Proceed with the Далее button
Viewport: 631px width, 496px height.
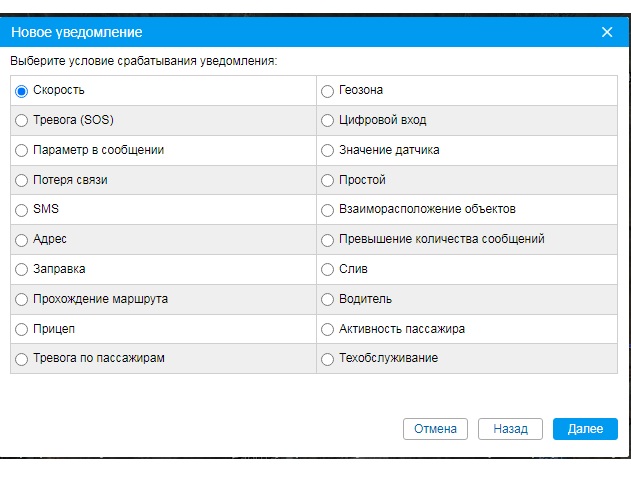[585, 429]
